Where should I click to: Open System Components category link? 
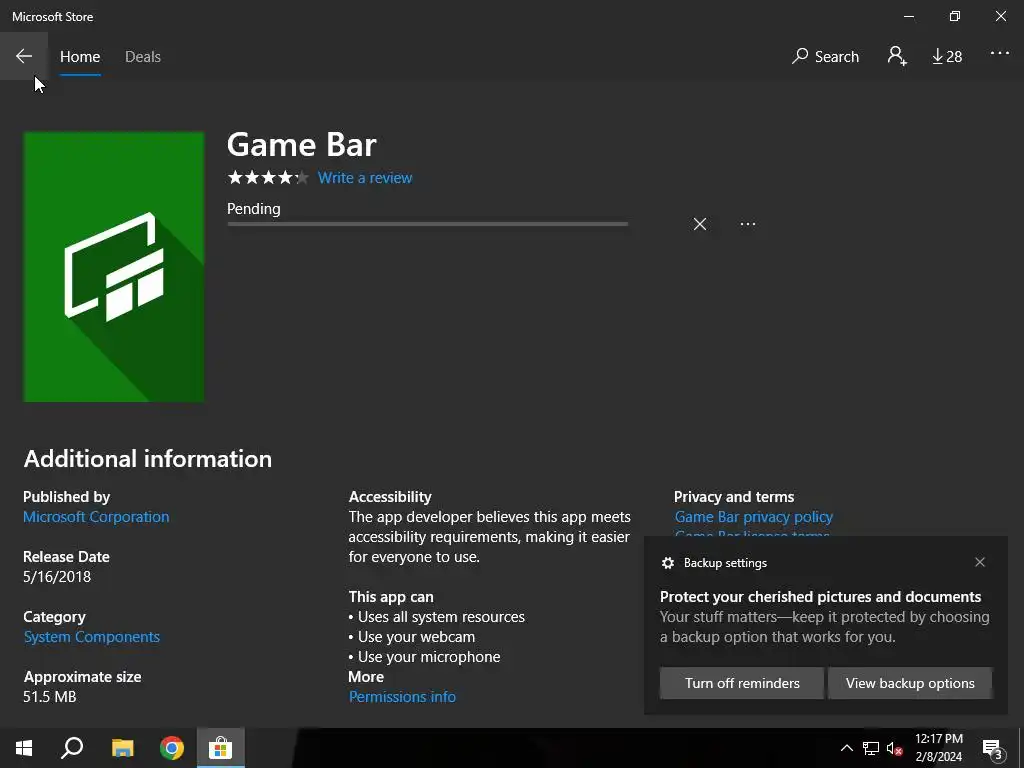91,637
